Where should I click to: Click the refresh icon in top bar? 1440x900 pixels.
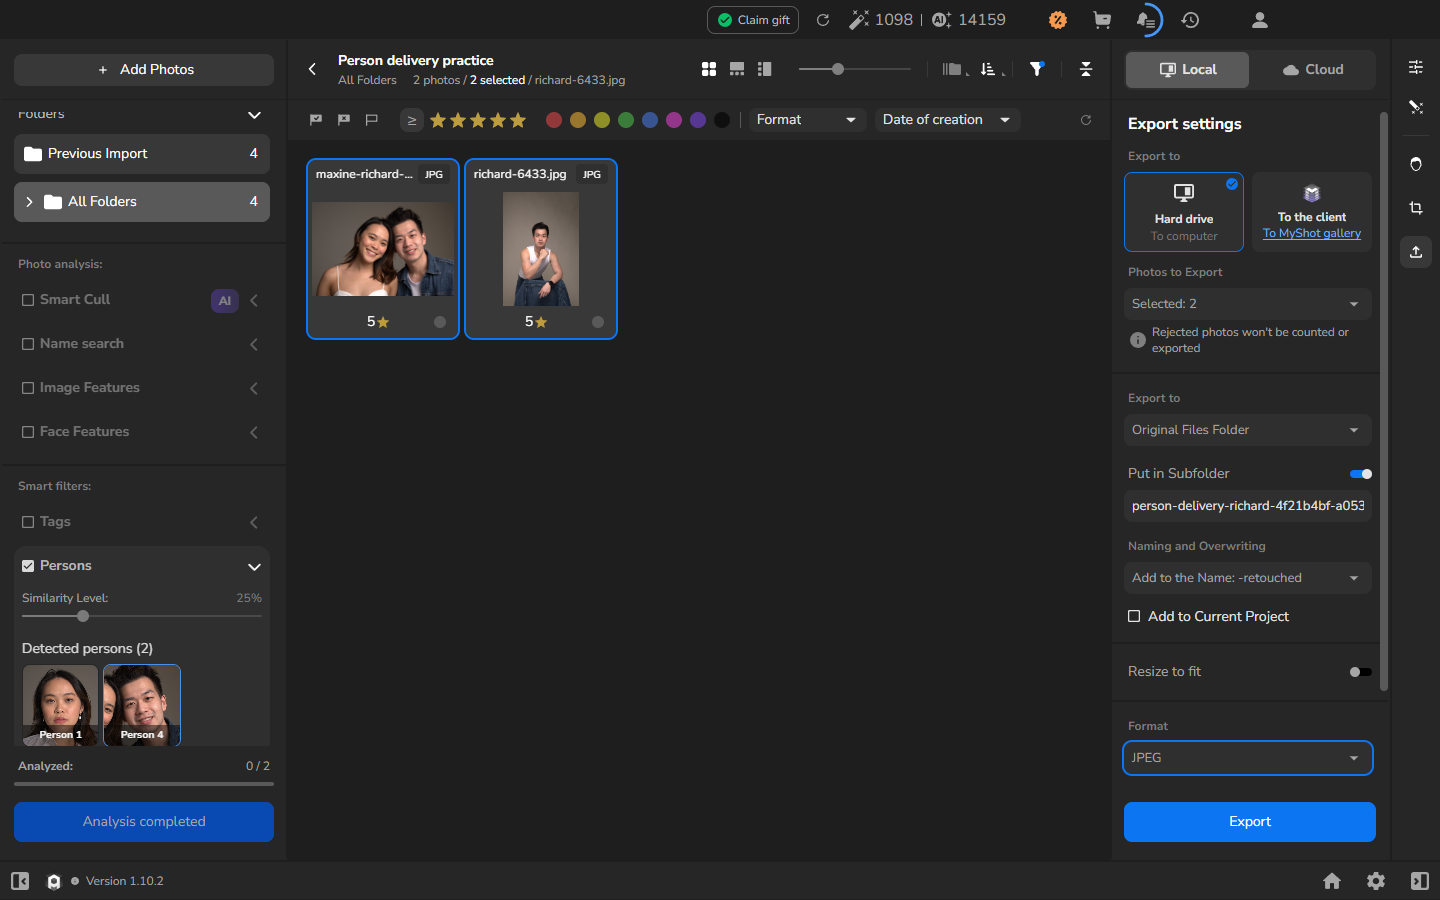click(x=823, y=20)
